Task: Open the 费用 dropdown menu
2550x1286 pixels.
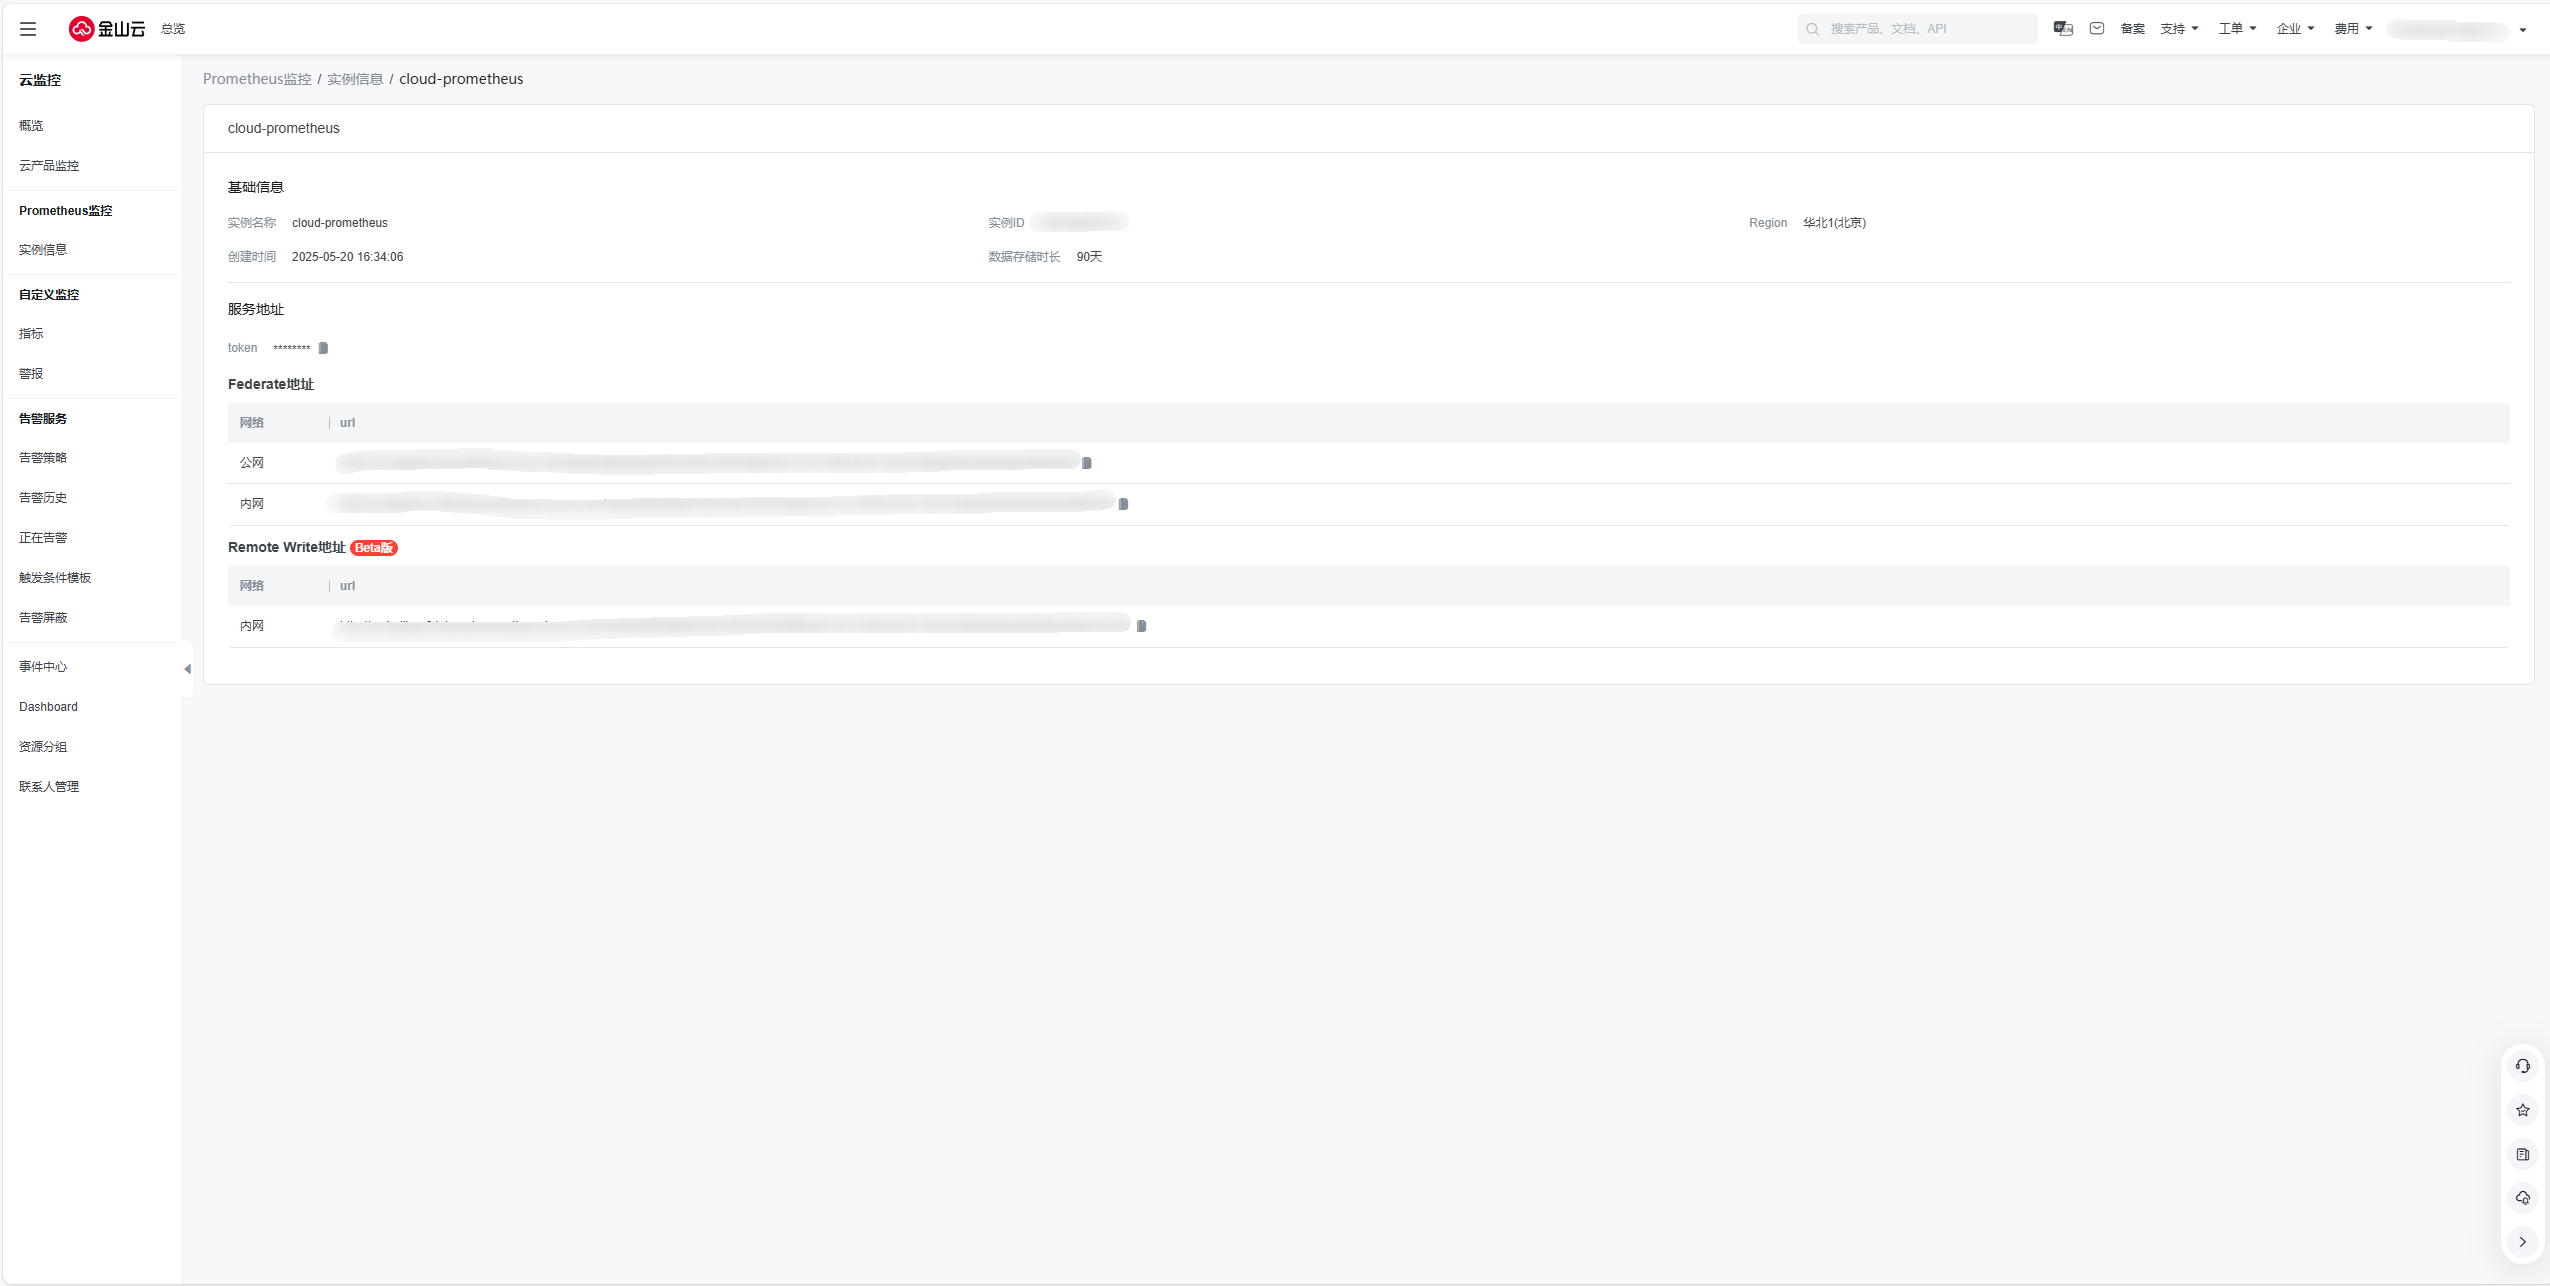Action: click(x=2353, y=29)
